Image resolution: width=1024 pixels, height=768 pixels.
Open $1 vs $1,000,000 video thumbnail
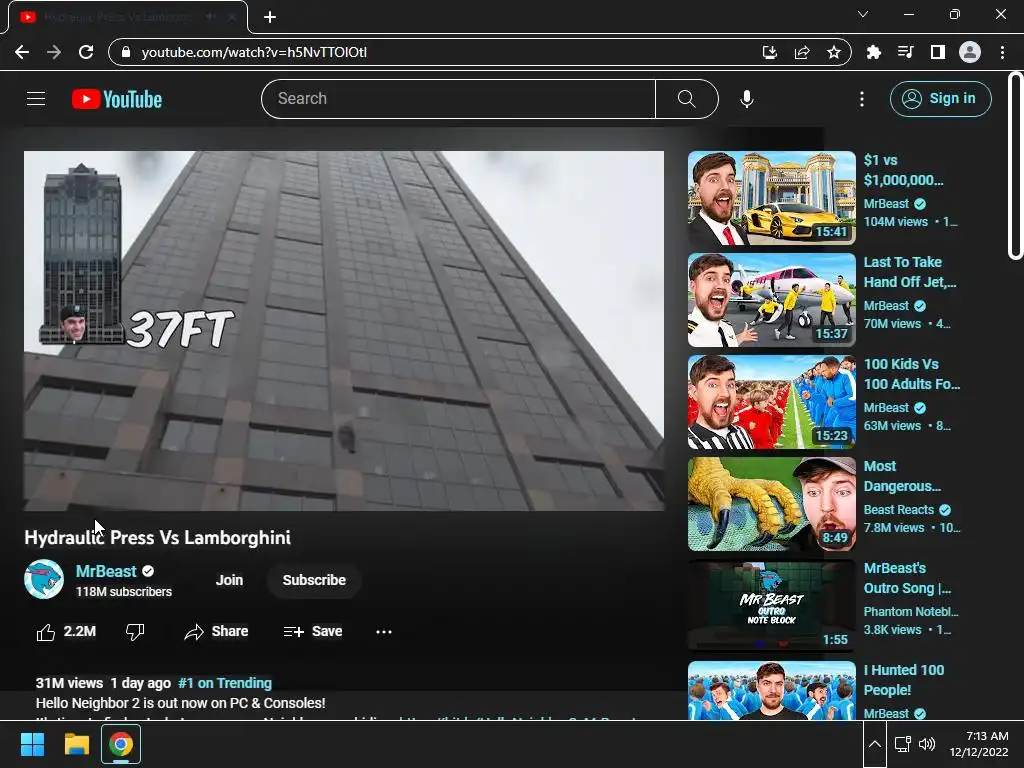pos(771,198)
